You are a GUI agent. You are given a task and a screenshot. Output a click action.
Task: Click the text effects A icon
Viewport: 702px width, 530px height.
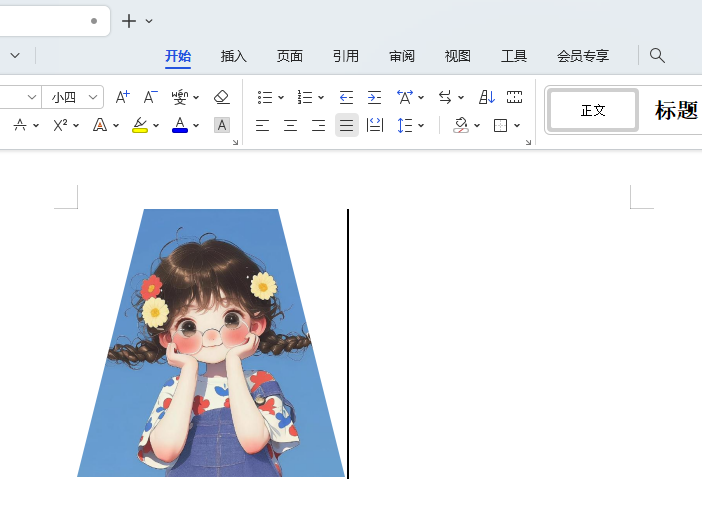pyautogui.click(x=100, y=125)
